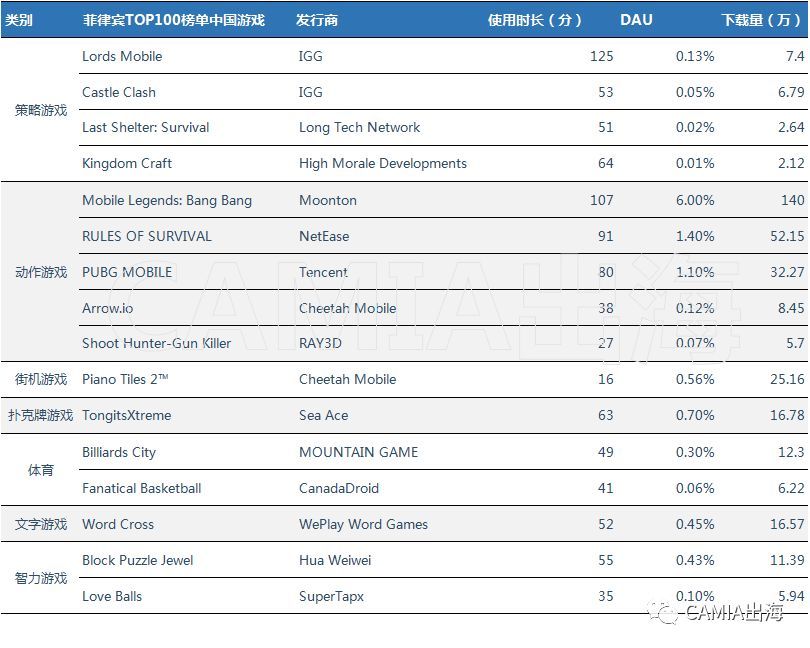Click the 使用时长（分） column header
810x648 pixels.
(x=535, y=20)
